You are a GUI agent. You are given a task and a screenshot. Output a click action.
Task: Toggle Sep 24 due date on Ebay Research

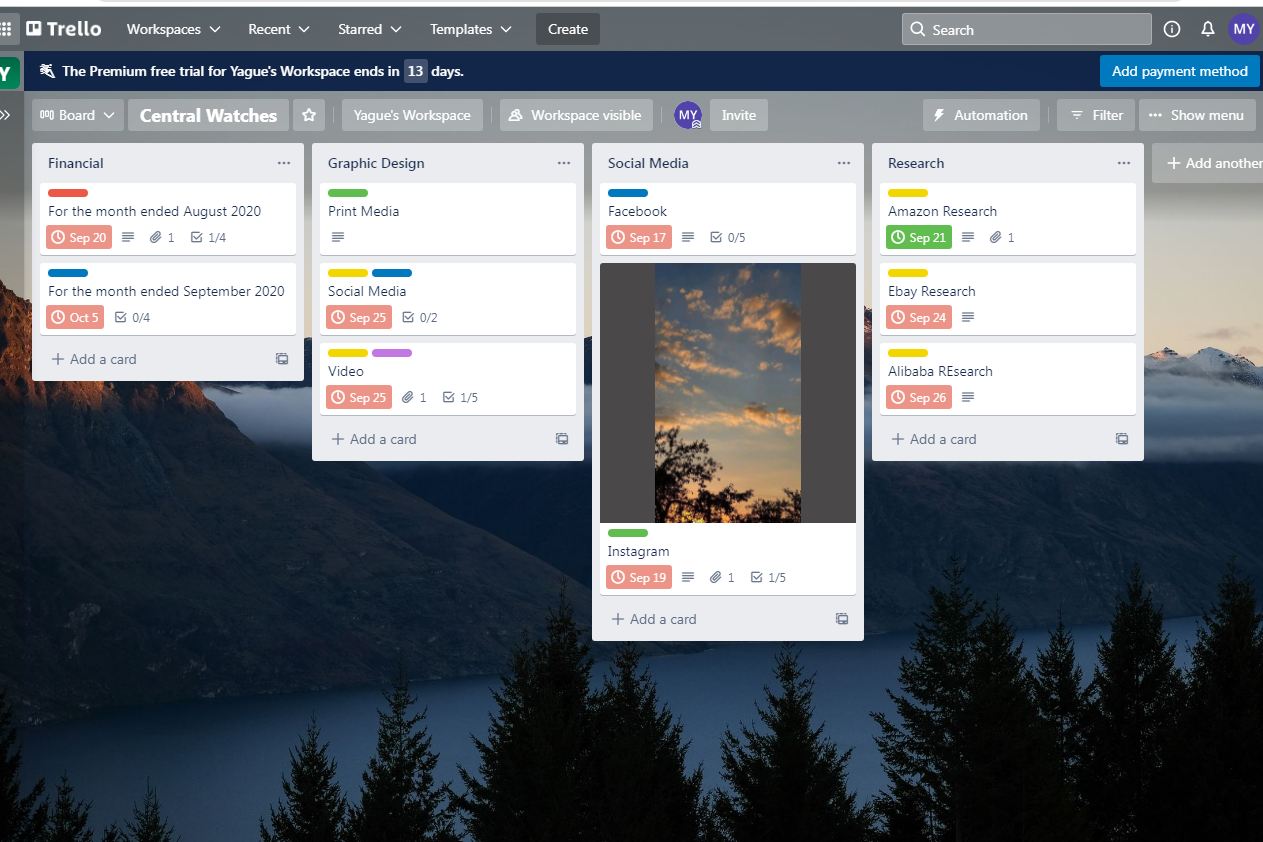(919, 317)
